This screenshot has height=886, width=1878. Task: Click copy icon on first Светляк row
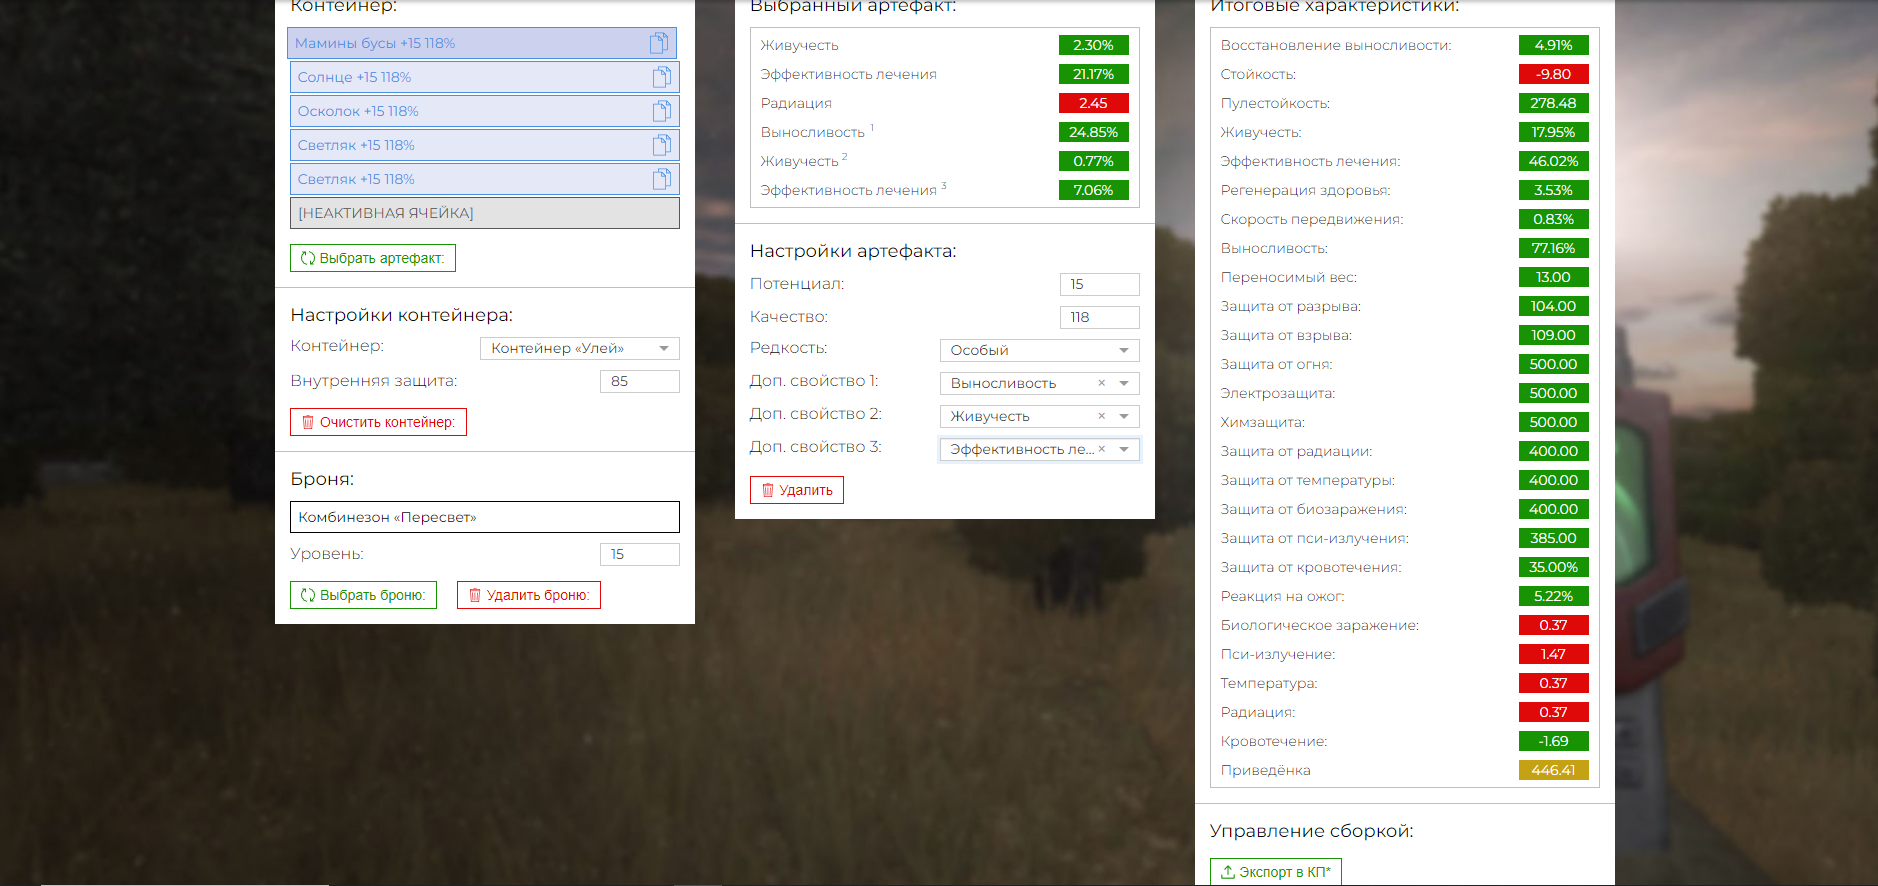[661, 145]
